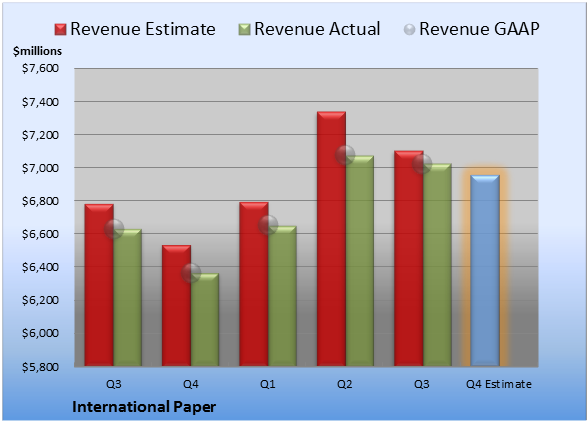This screenshot has height=422, width=588.
Task: Click the 'Q4 Estimate' axis label
Action: 499,384
